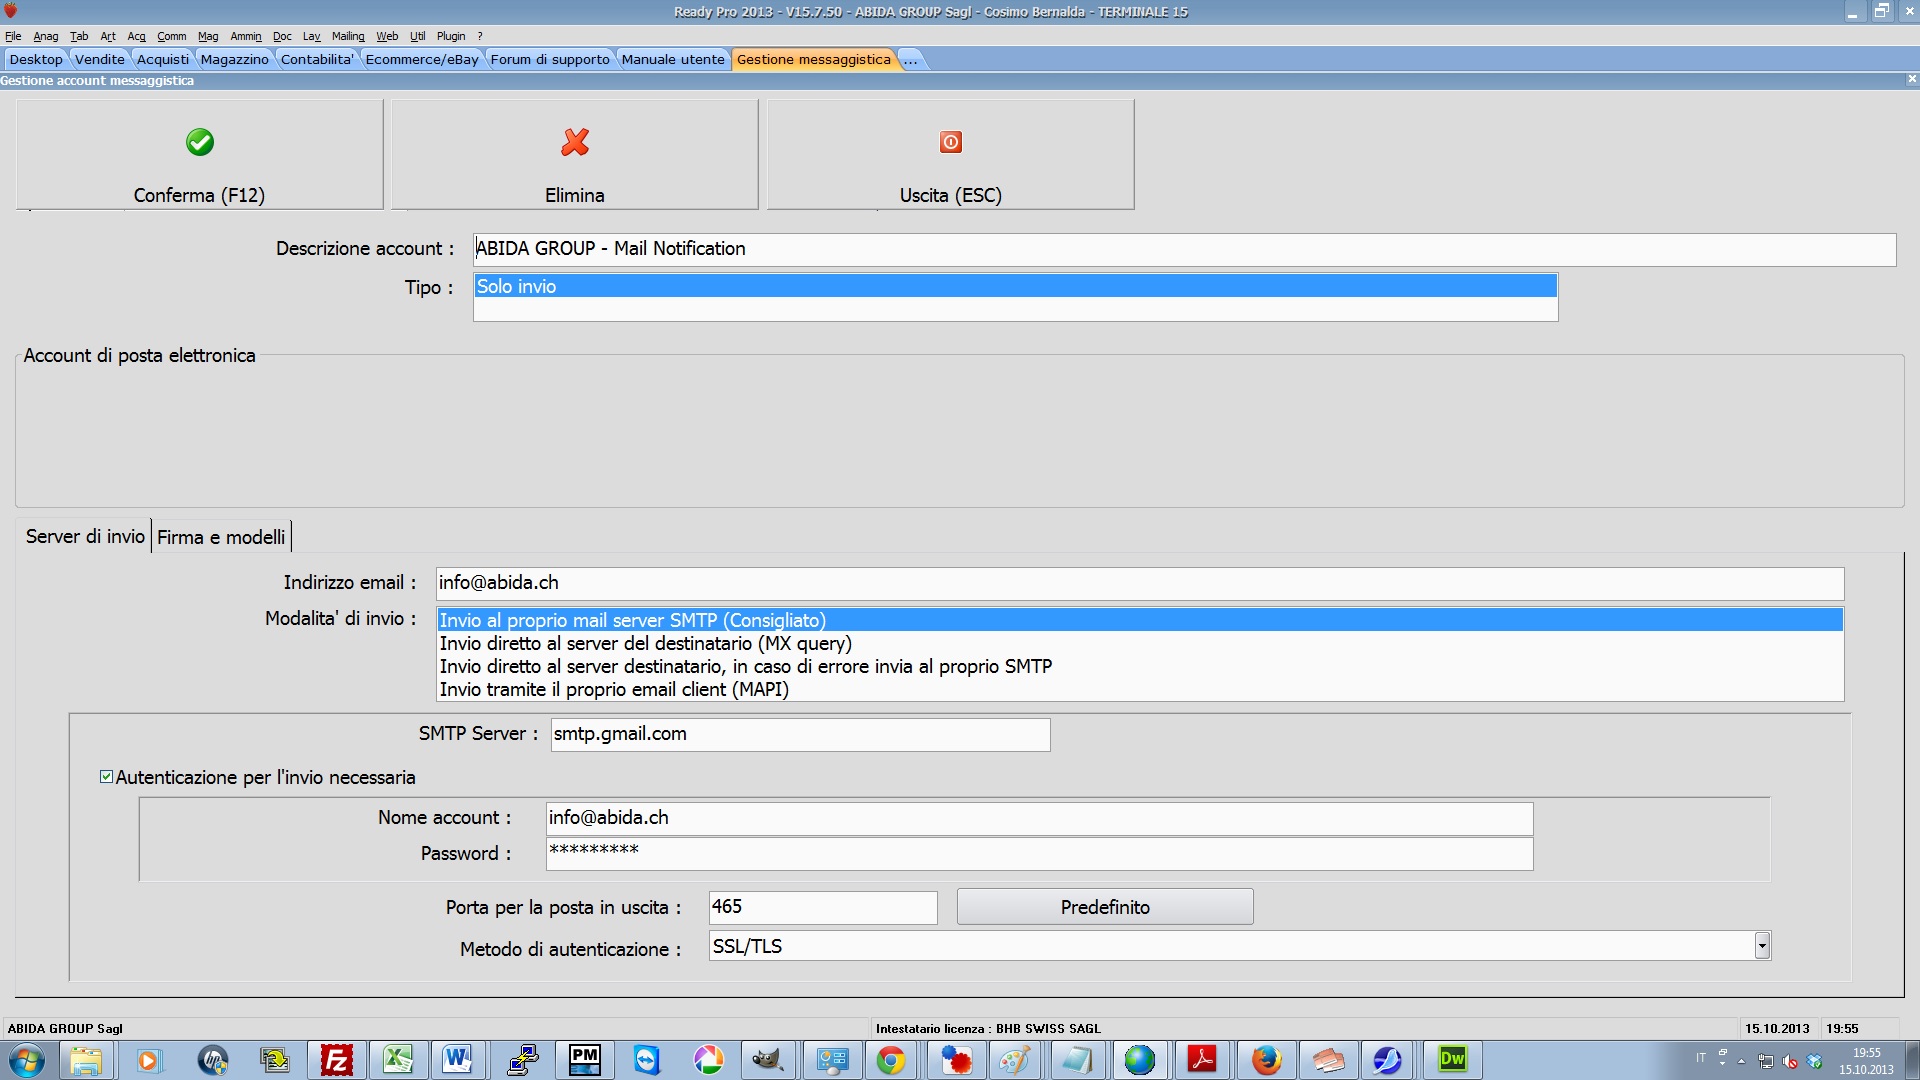Open TeamViewer from the taskbar
The height and width of the screenshot is (1080, 1920).
click(647, 1060)
